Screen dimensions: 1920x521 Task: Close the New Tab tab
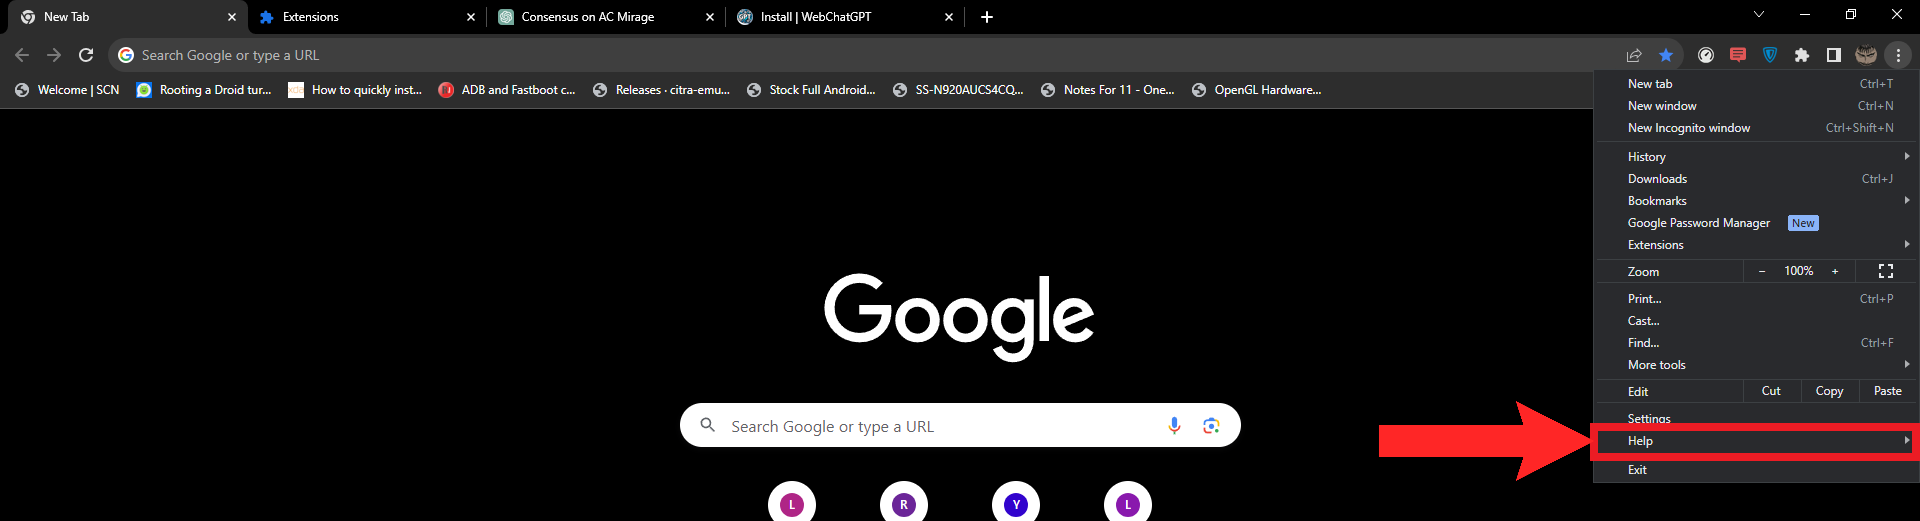point(232,17)
